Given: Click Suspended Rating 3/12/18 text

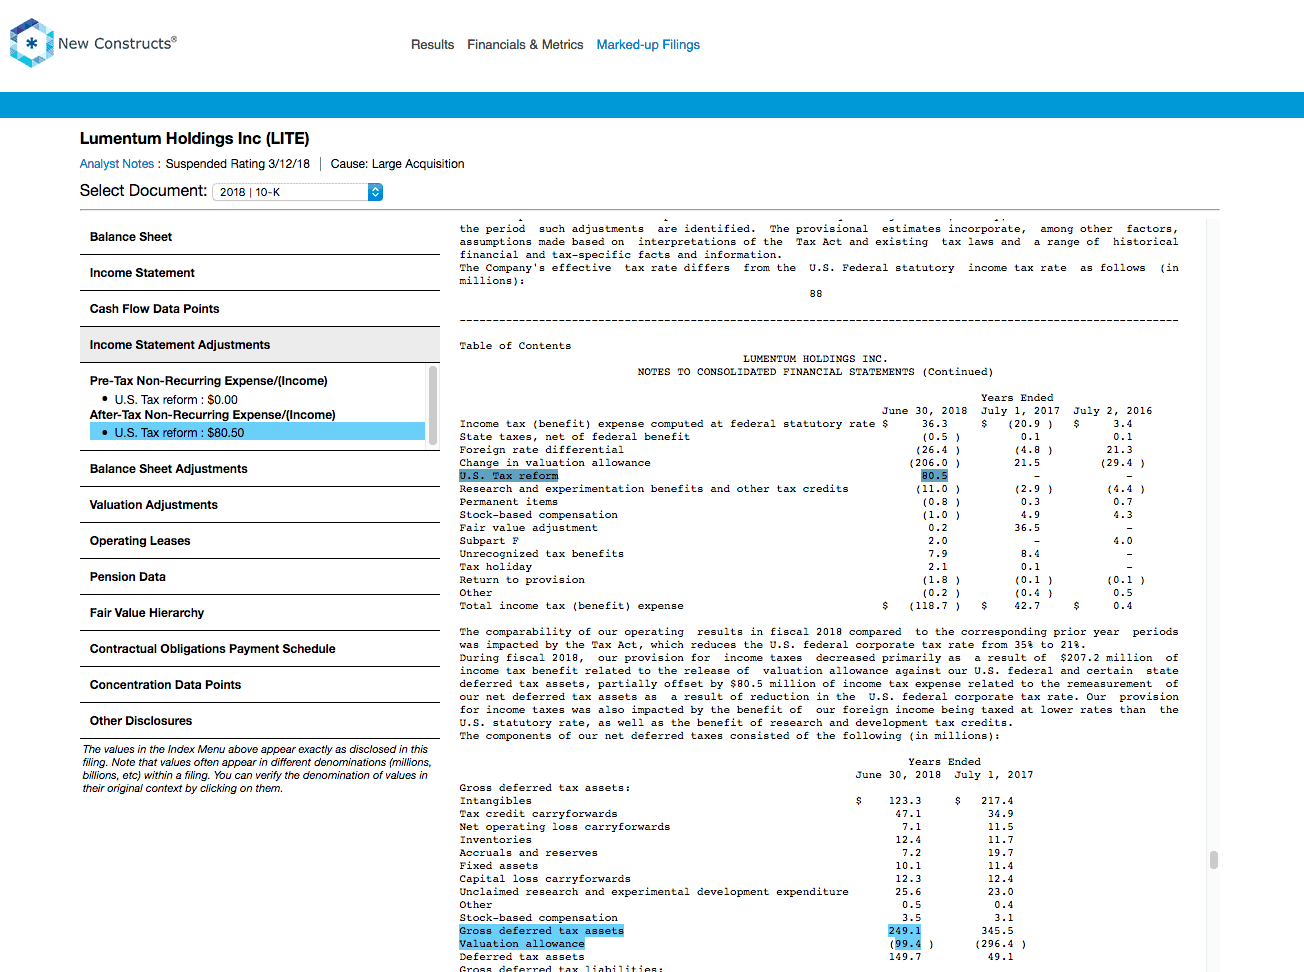Looking at the screenshot, I should click(238, 164).
